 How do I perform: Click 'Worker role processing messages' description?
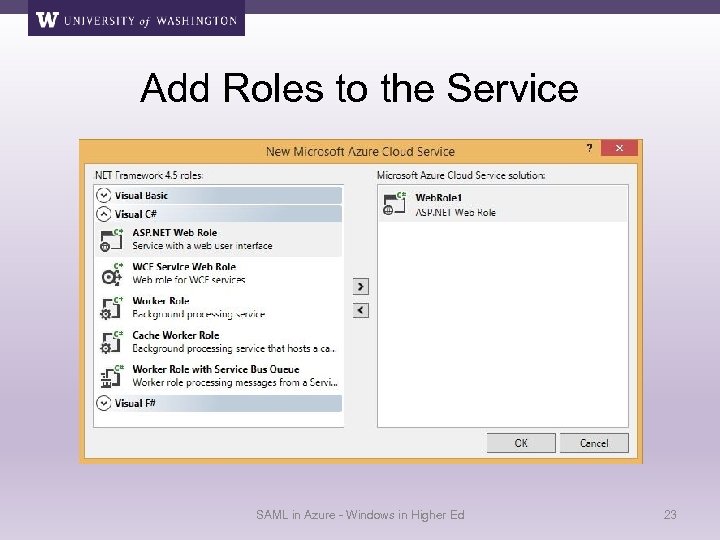(x=235, y=382)
